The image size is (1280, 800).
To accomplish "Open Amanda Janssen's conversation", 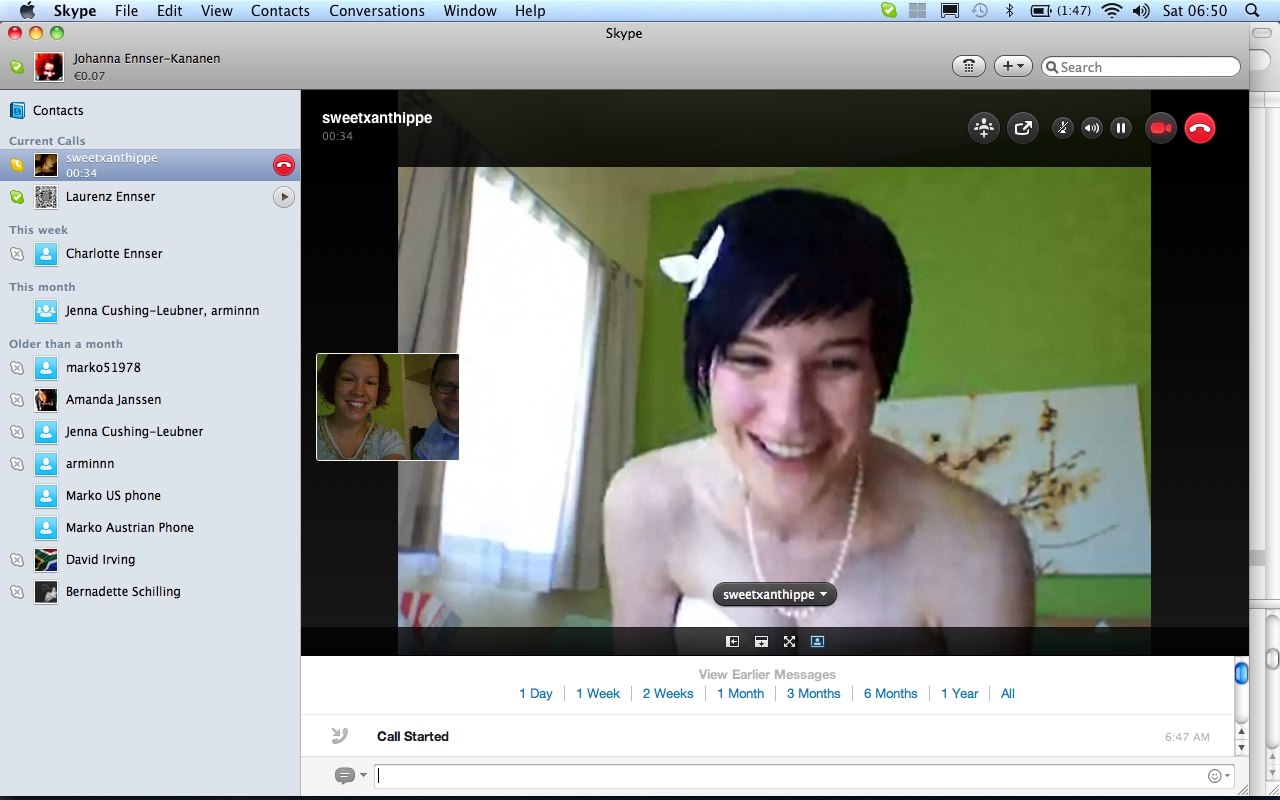I will [150, 400].
